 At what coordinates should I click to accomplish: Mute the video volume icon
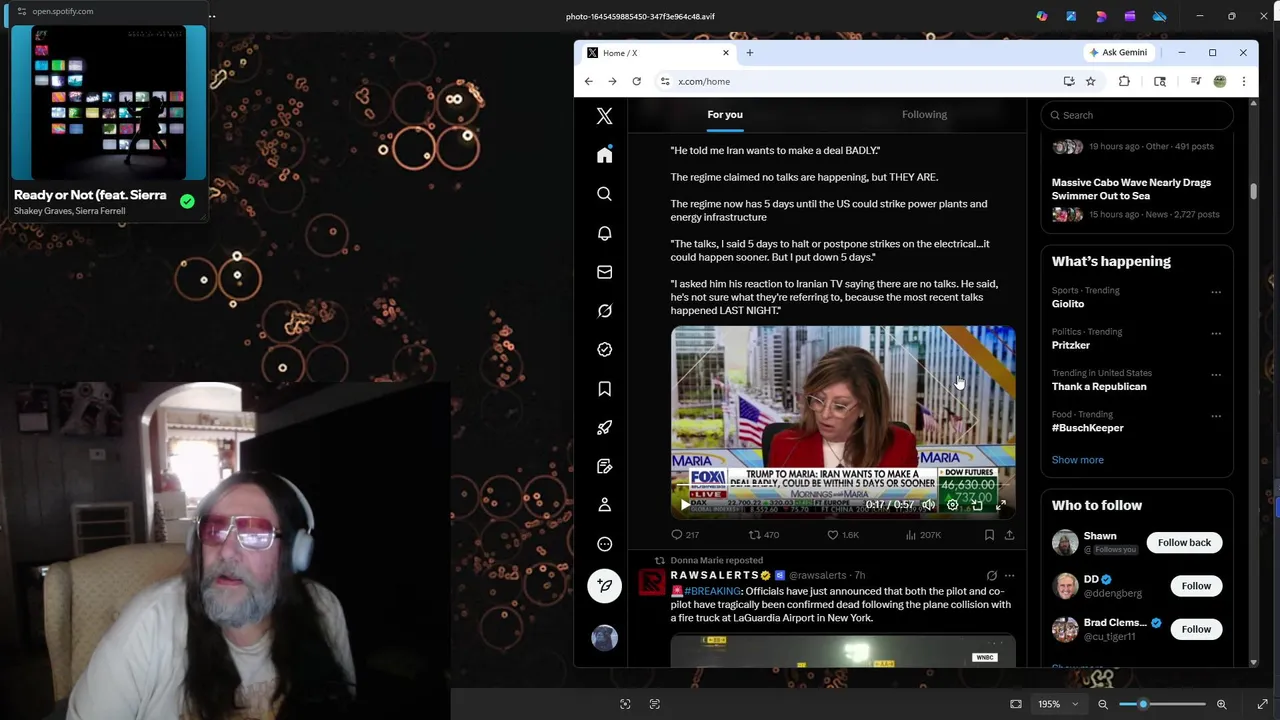[928, 506]
